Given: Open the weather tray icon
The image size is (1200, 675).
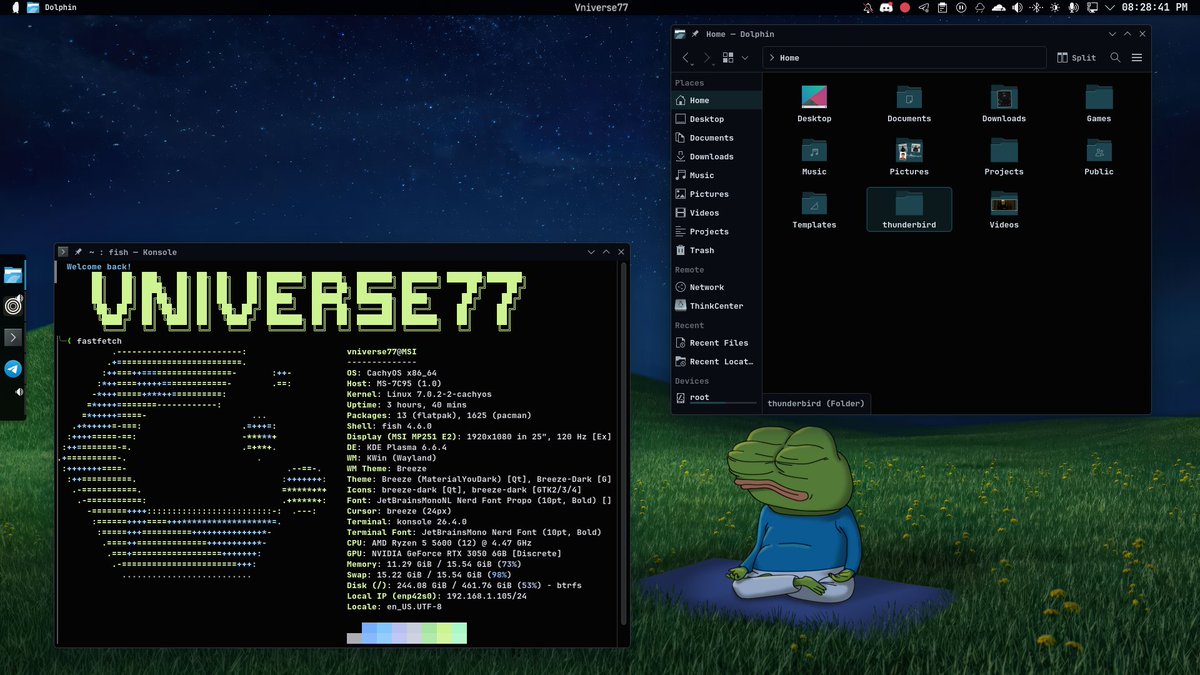Looking at the screenshot, I should point(980,7).
